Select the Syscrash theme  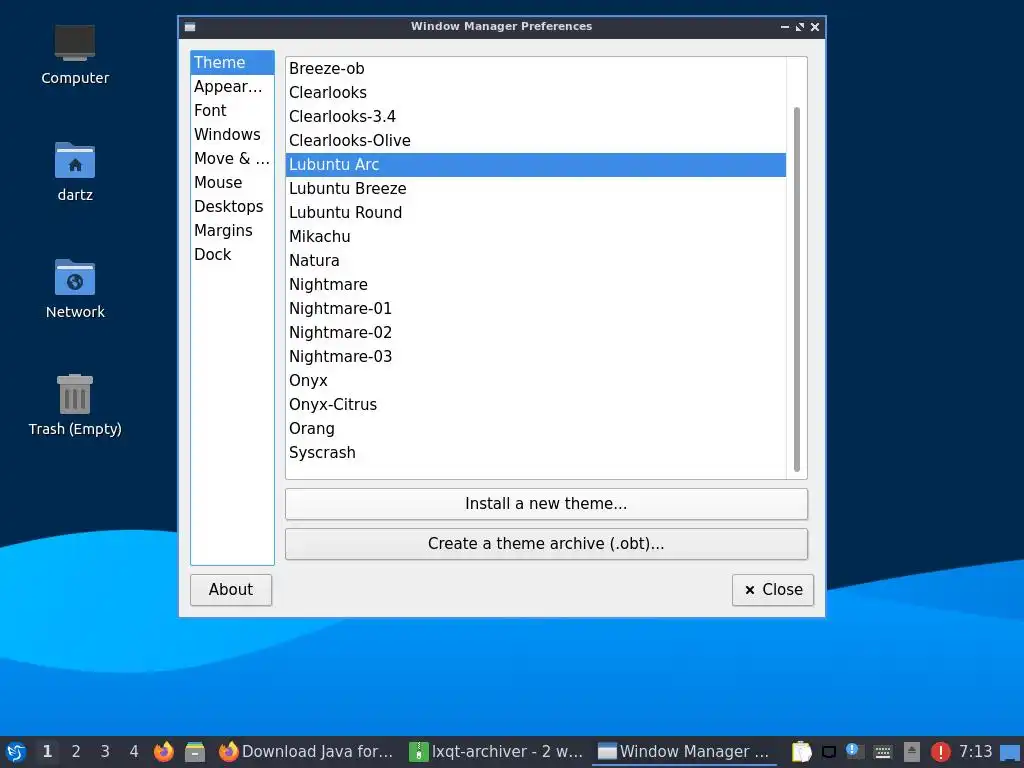click(536, 453)
